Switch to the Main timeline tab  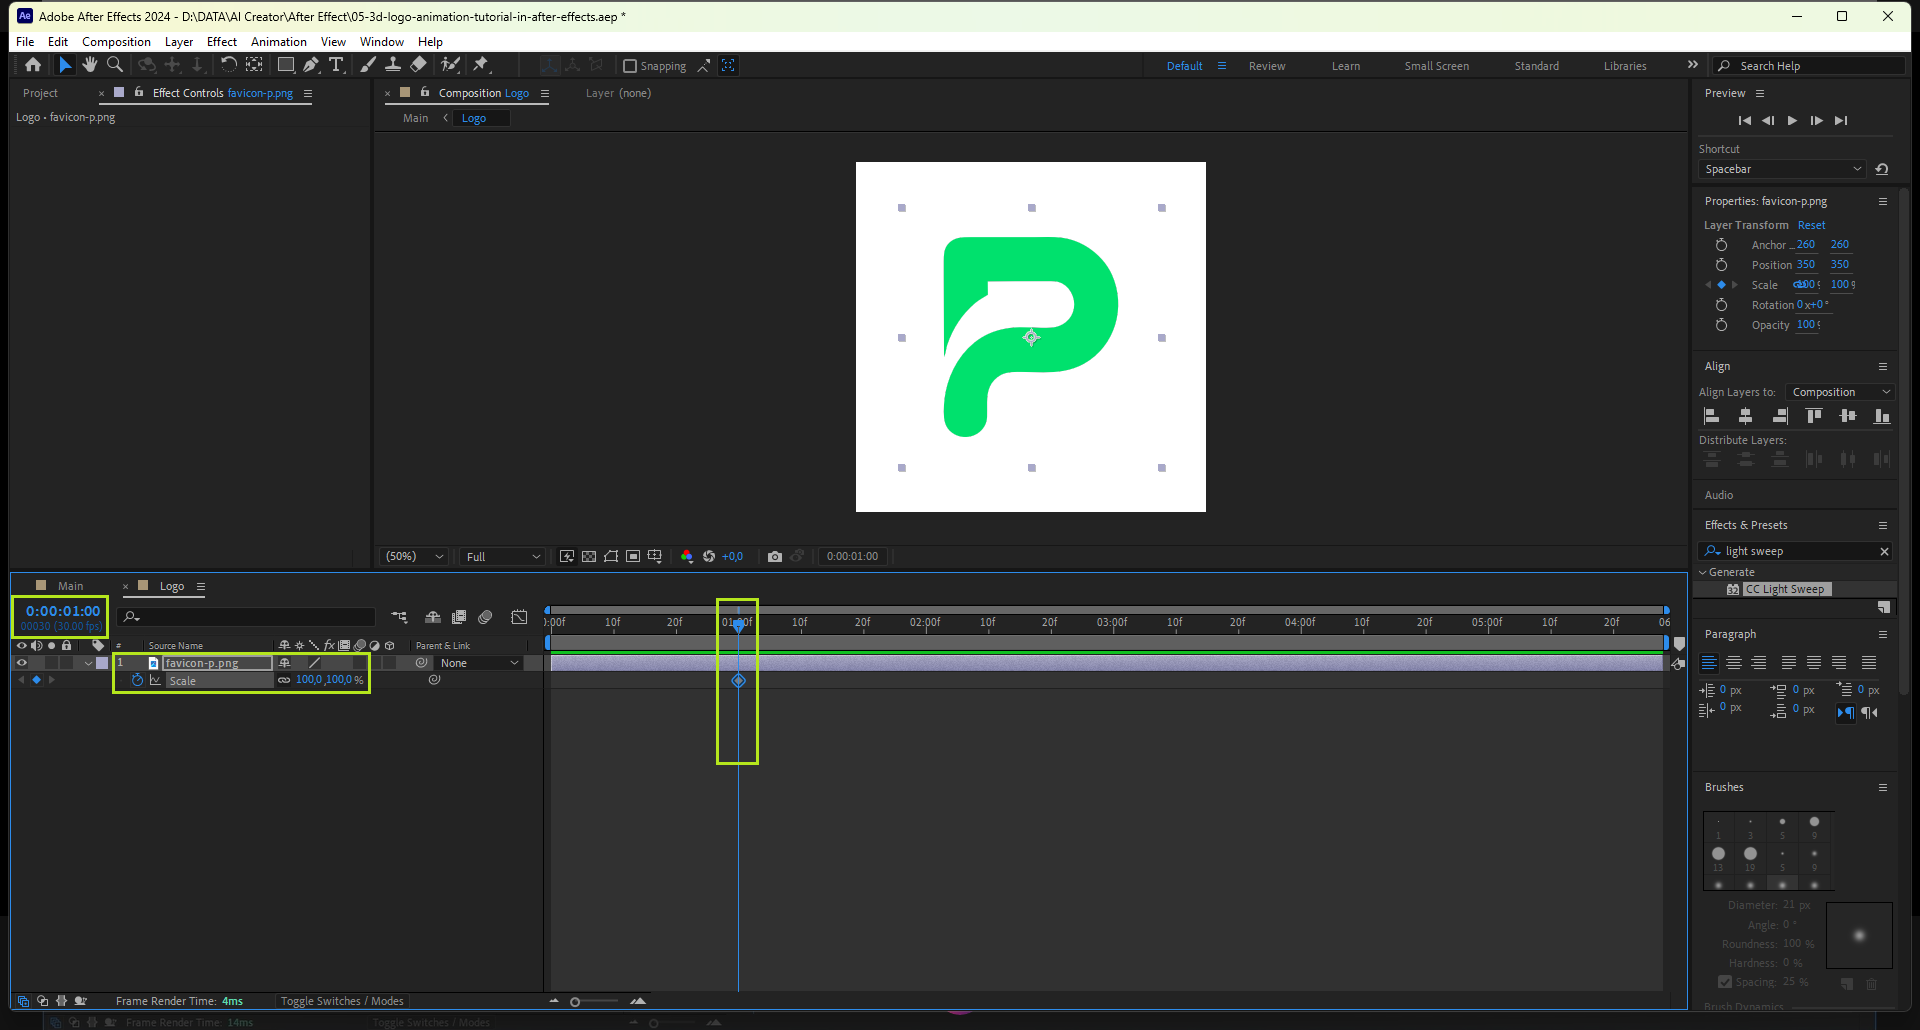pyautogui.click(x=70, y=586)
